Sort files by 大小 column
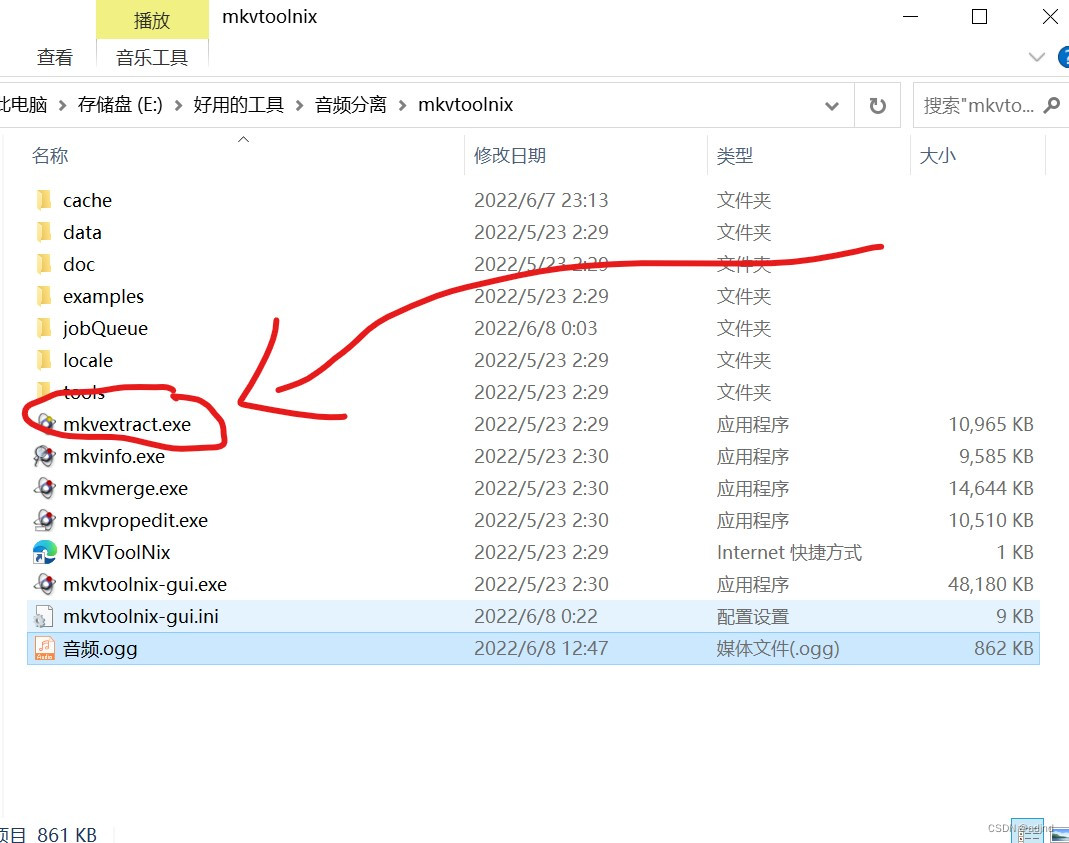This screenshot has height=843, width=1069. [937, 155]
